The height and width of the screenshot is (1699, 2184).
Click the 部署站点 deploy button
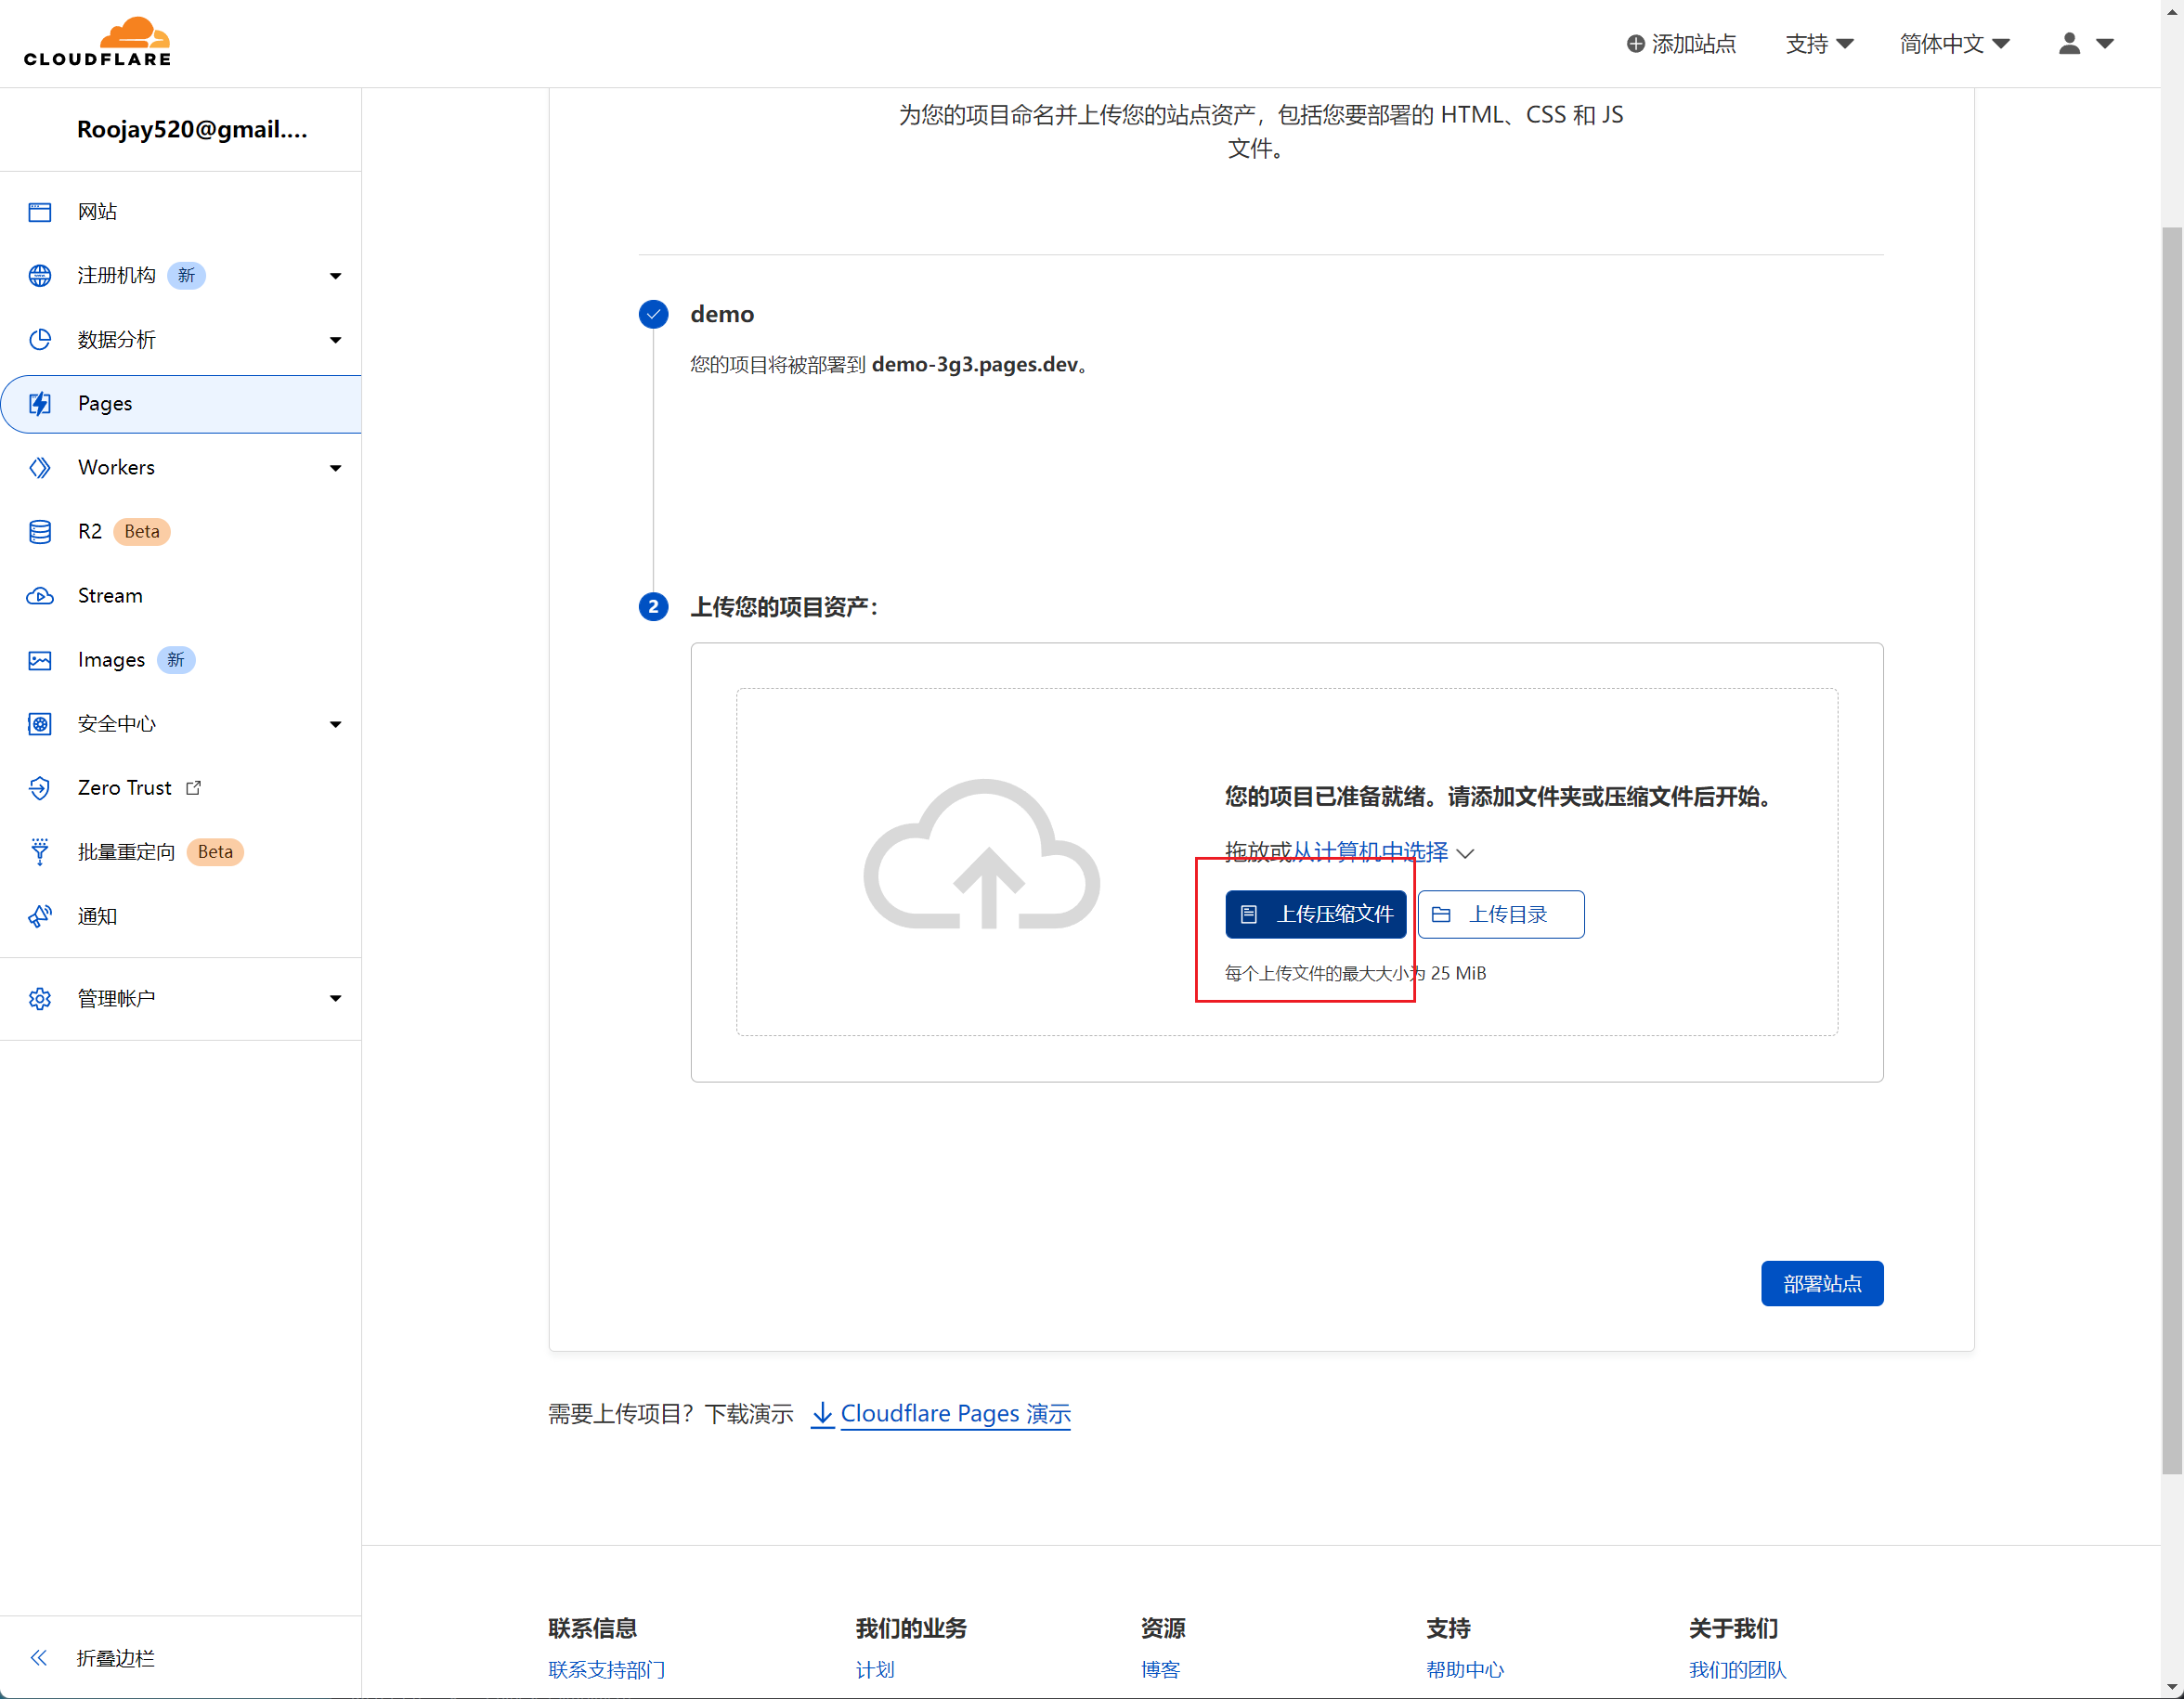pos(1821,1283)
